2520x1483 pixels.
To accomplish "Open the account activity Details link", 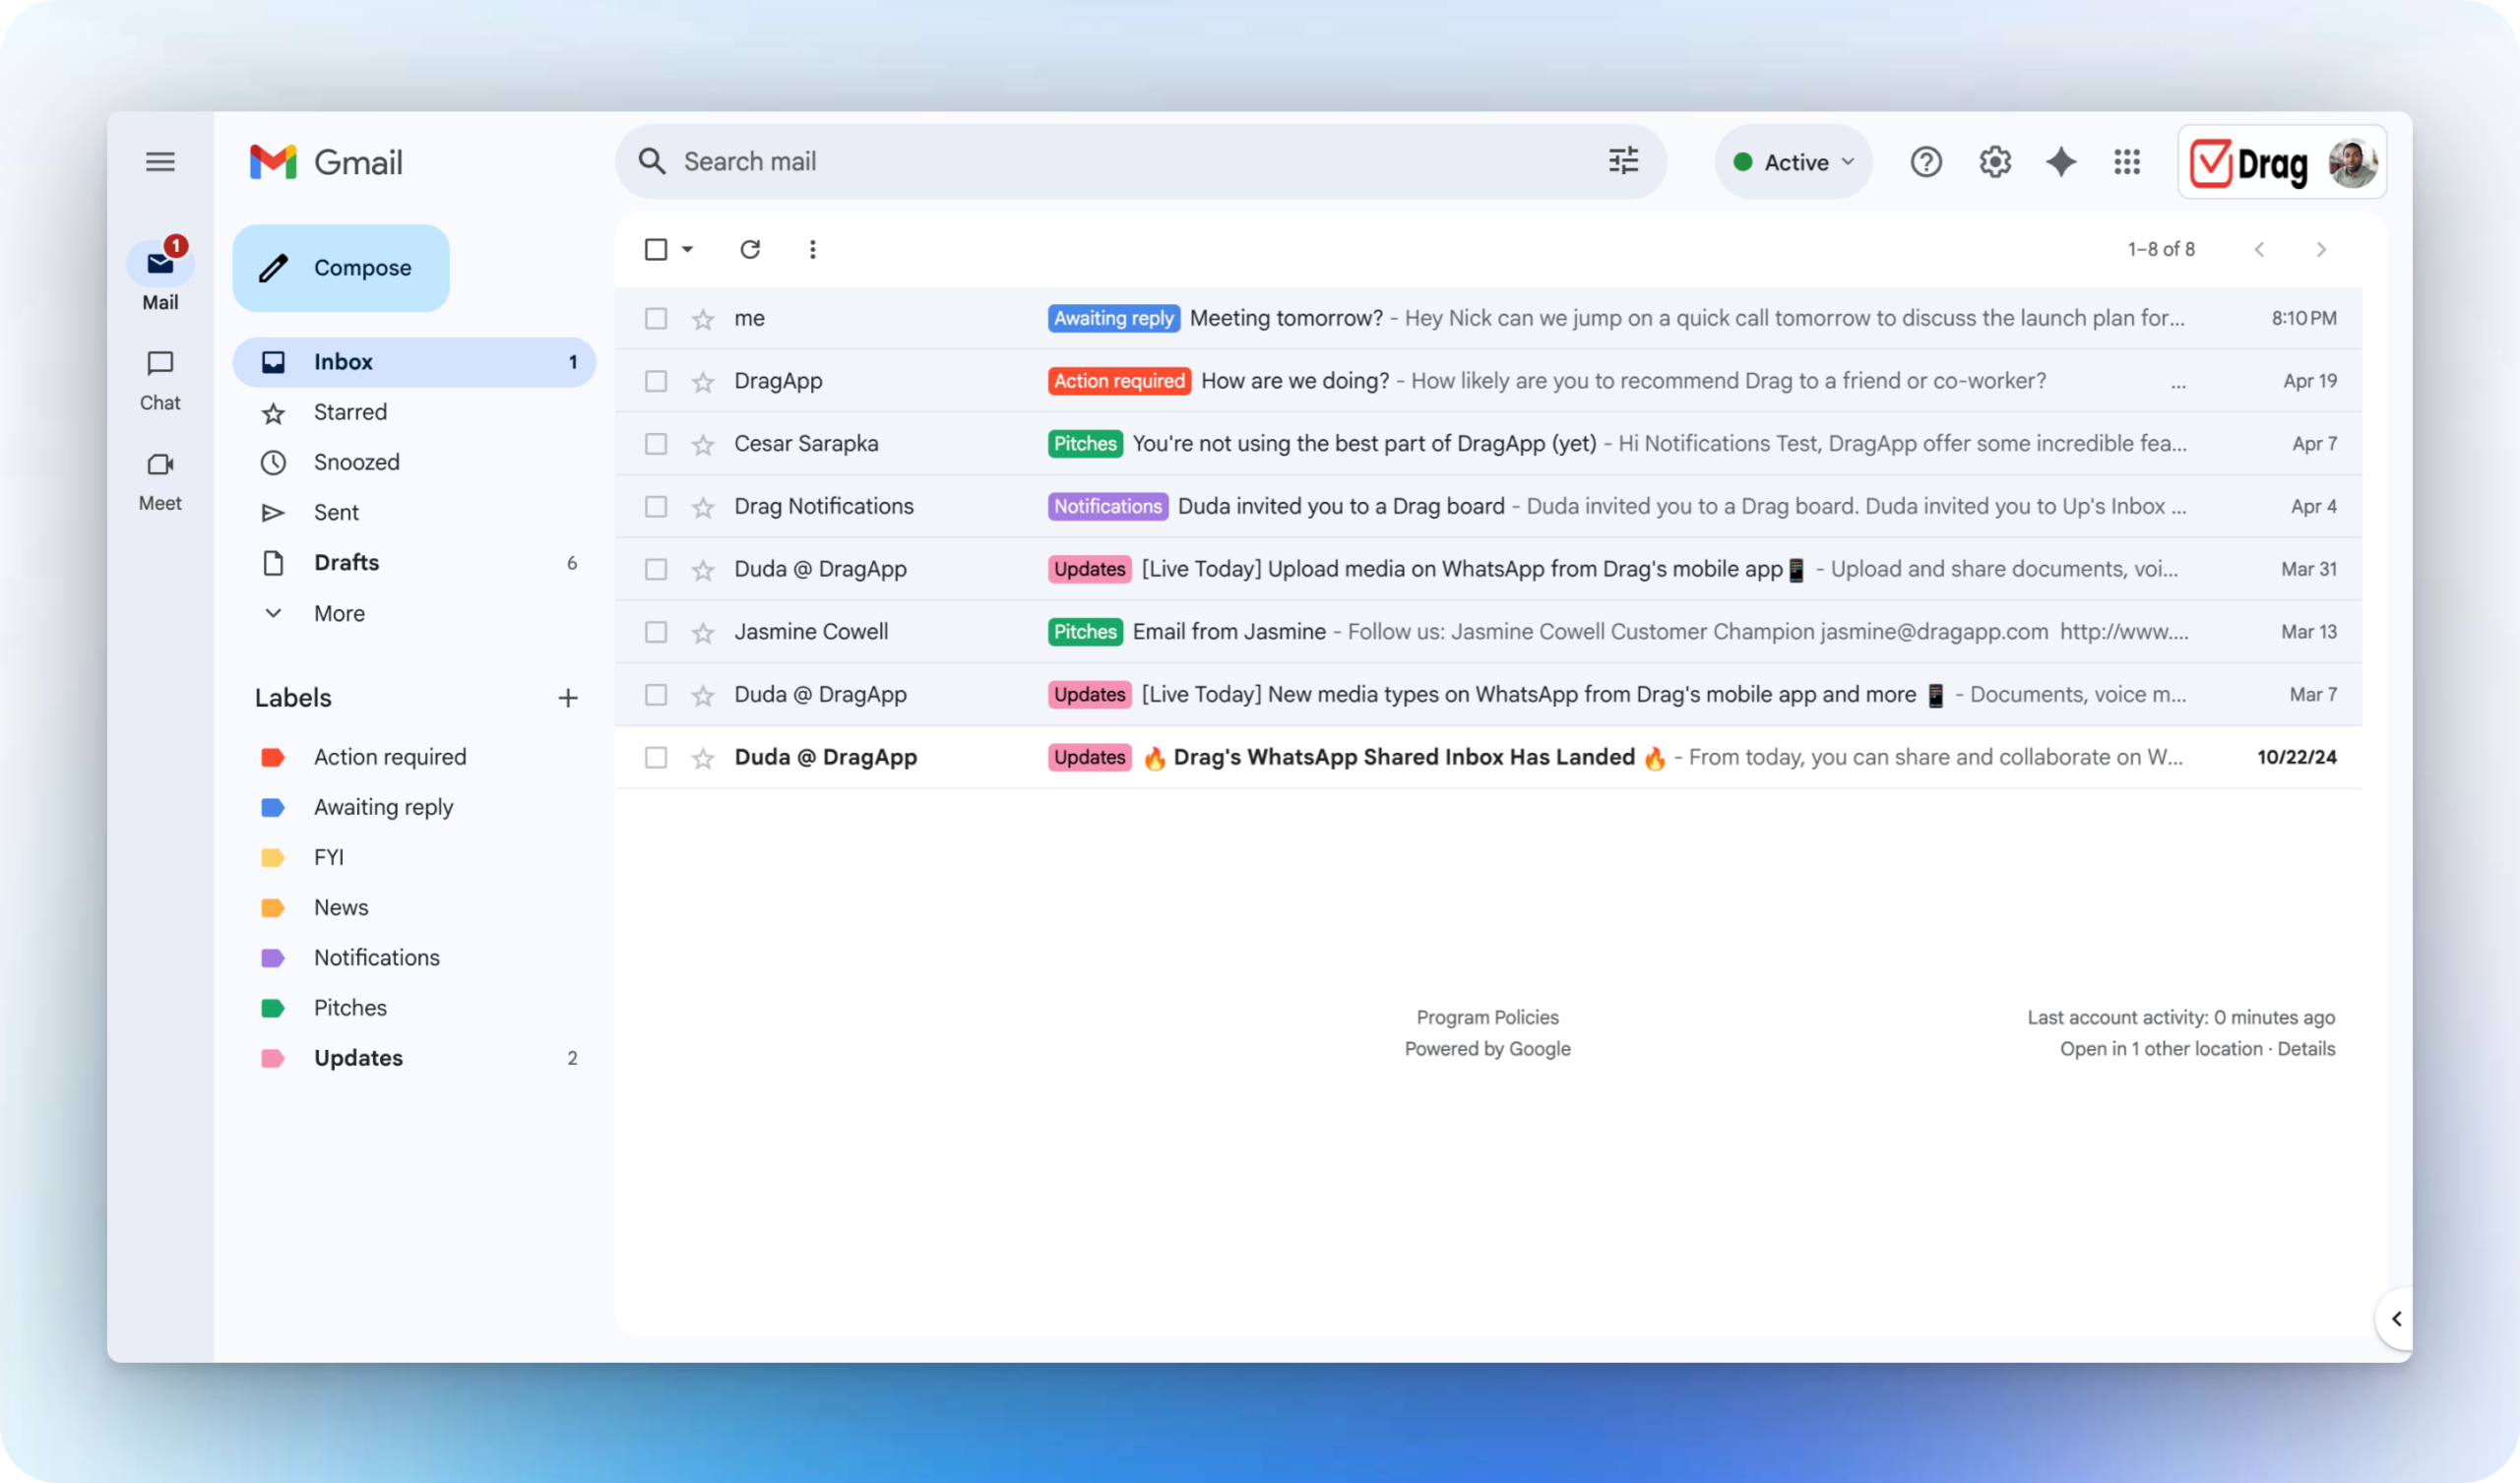I will (2306, 1049).
